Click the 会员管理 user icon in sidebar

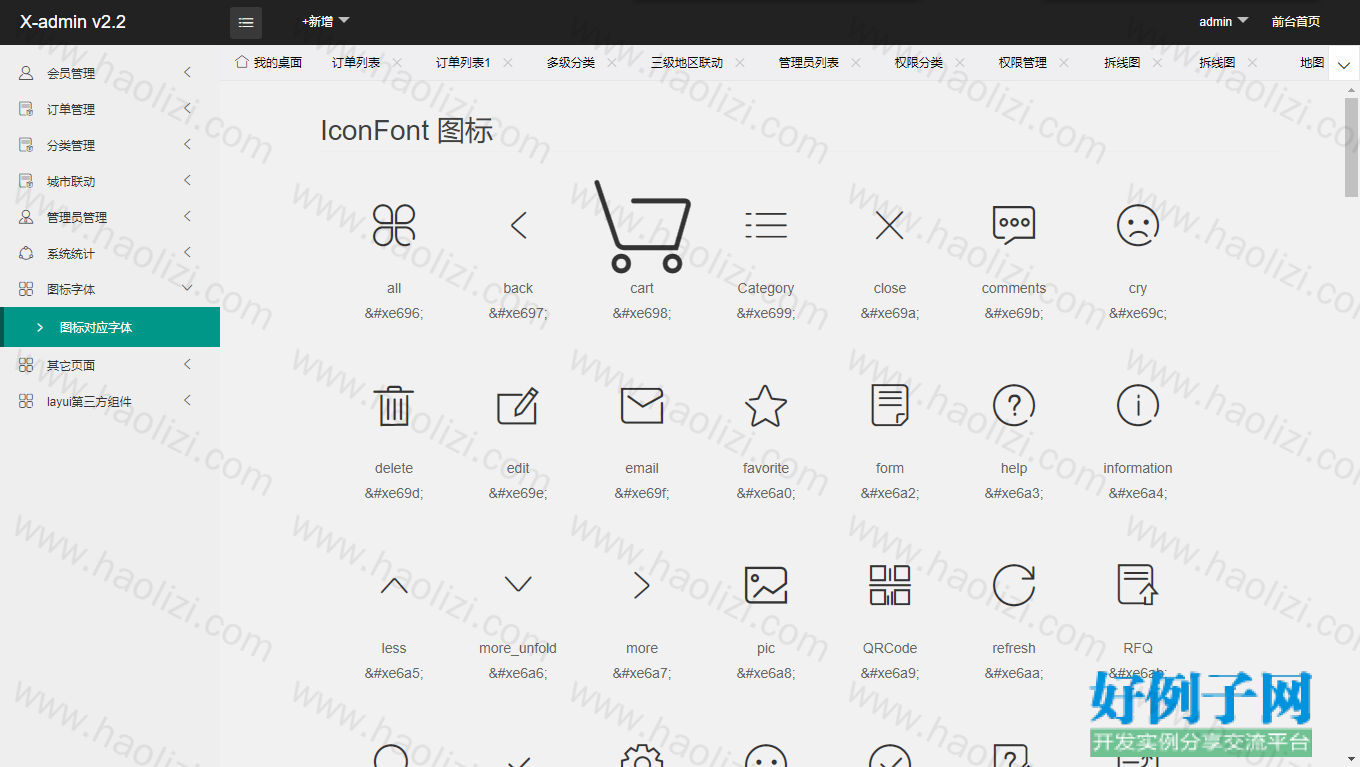pos(26,73)
